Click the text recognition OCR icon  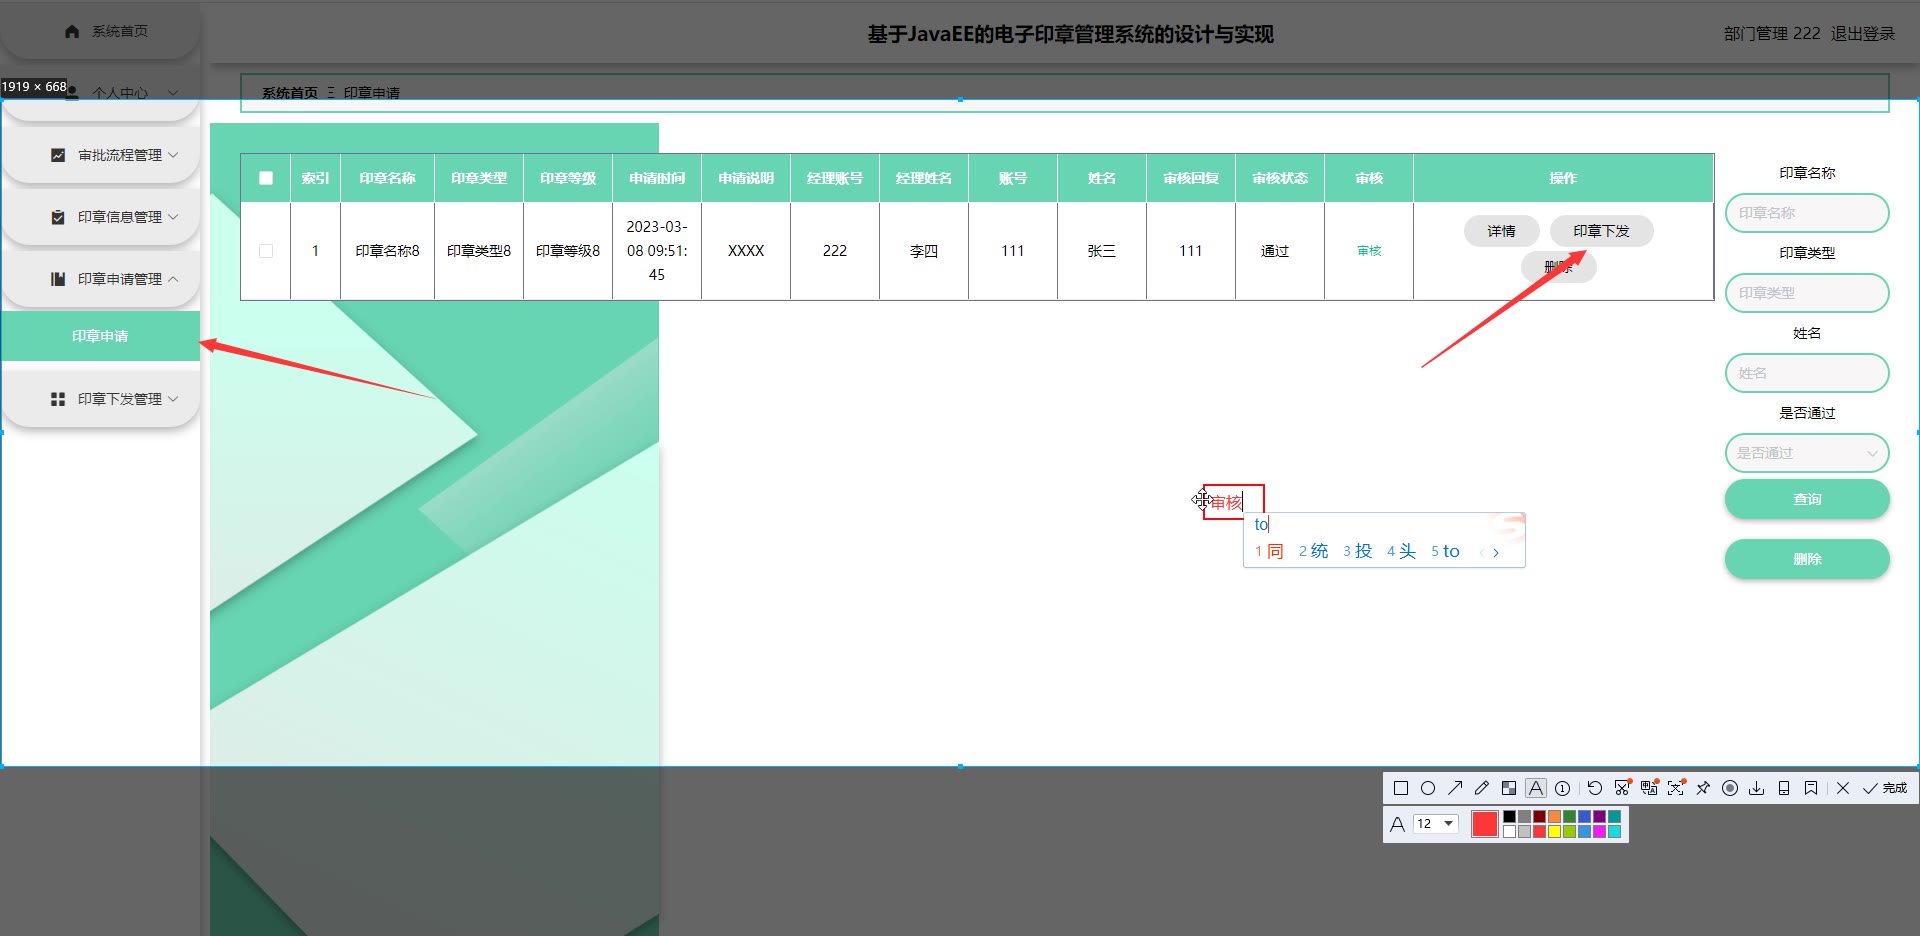[1676, 788]
